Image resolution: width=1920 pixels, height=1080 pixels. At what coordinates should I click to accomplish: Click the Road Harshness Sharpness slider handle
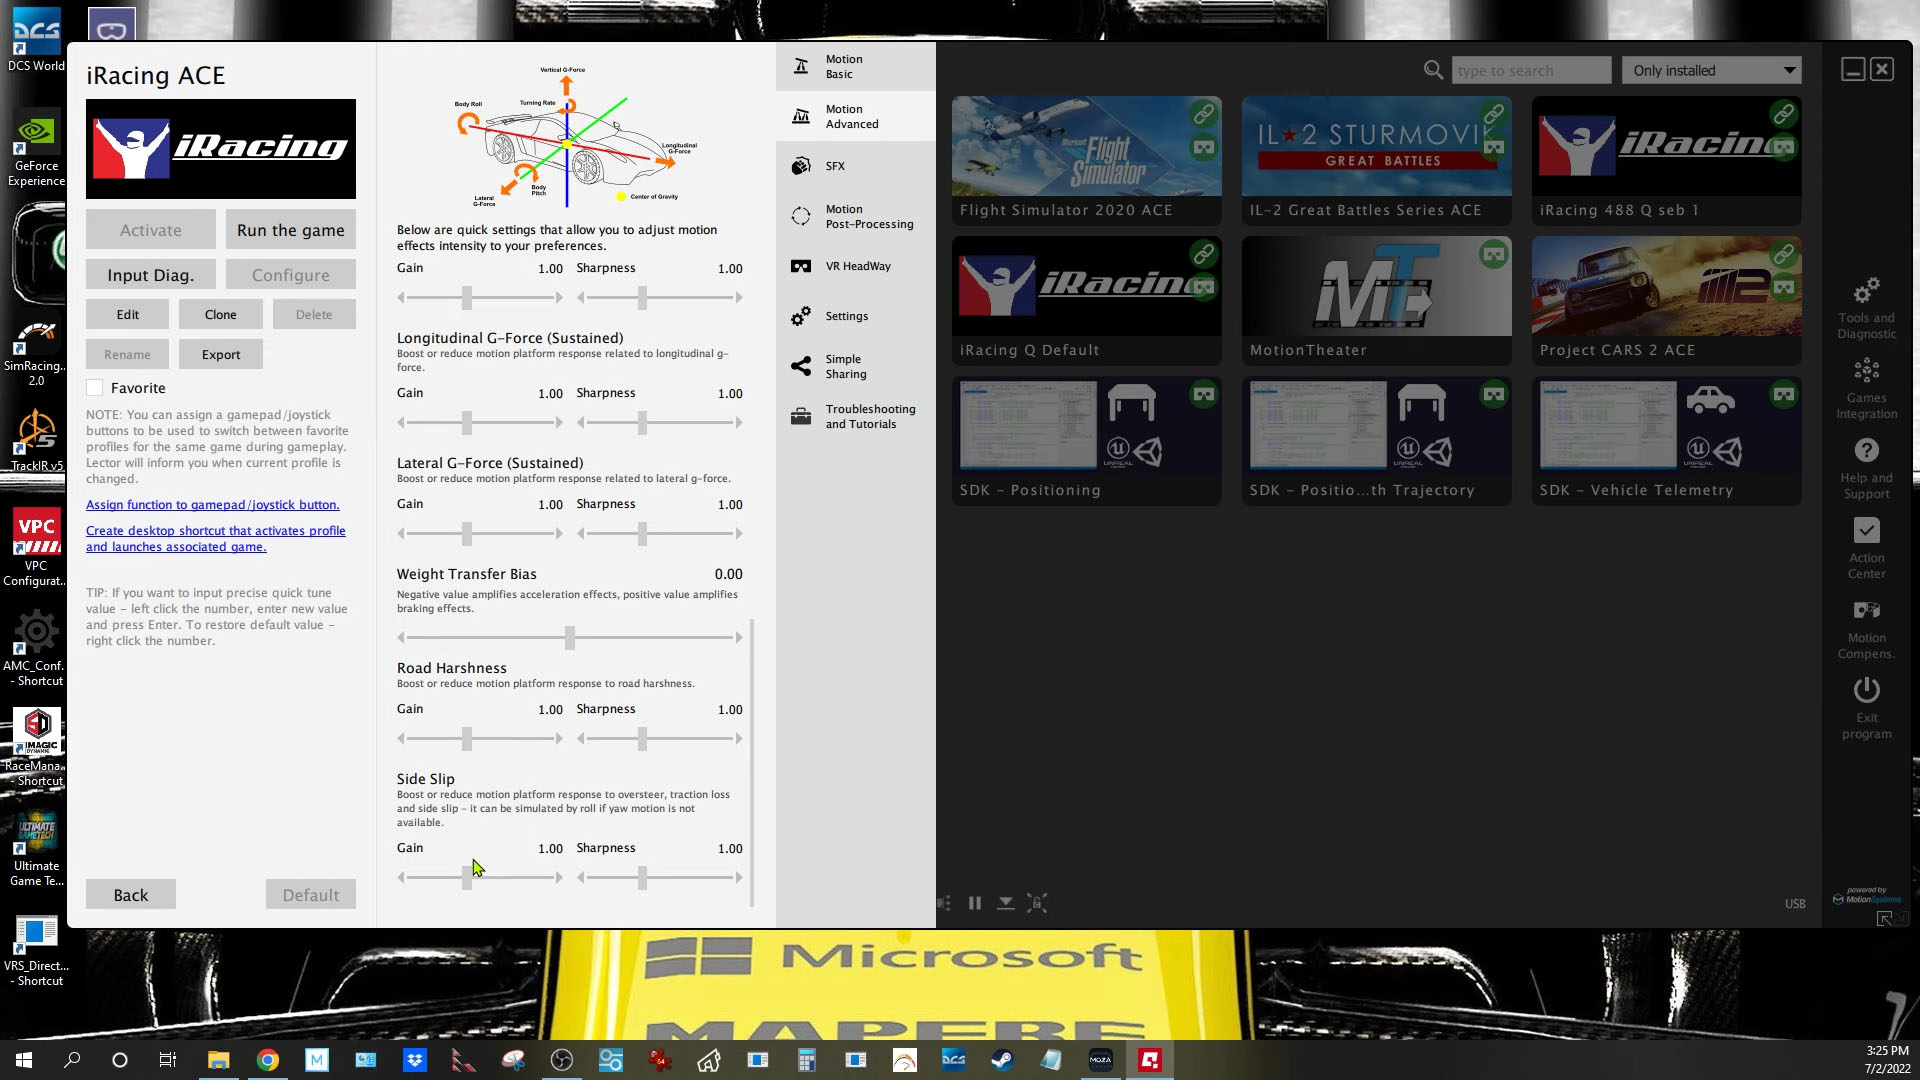643,738
